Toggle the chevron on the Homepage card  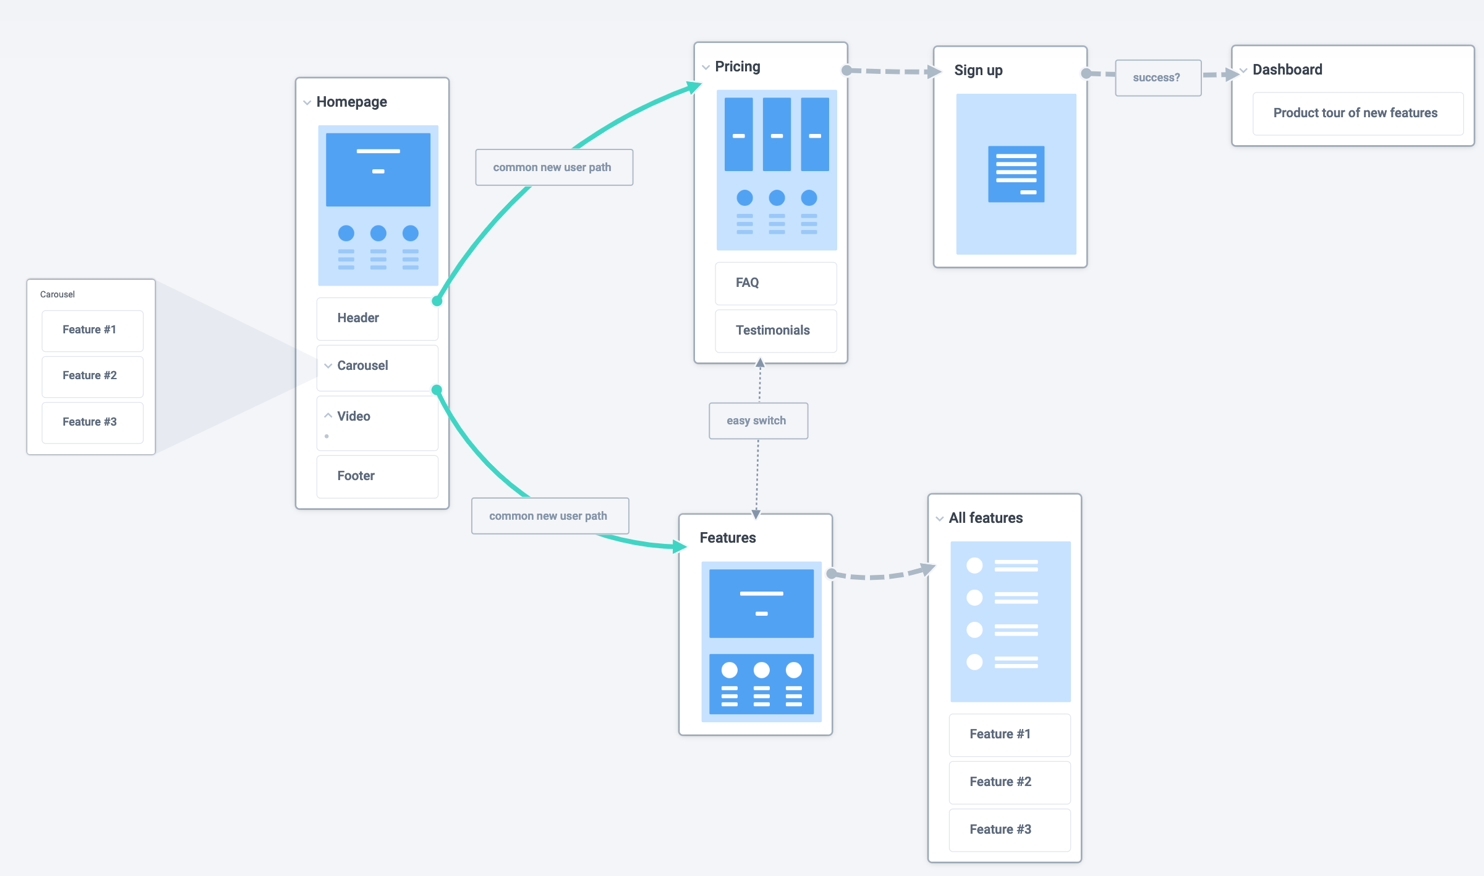point(306,101)
